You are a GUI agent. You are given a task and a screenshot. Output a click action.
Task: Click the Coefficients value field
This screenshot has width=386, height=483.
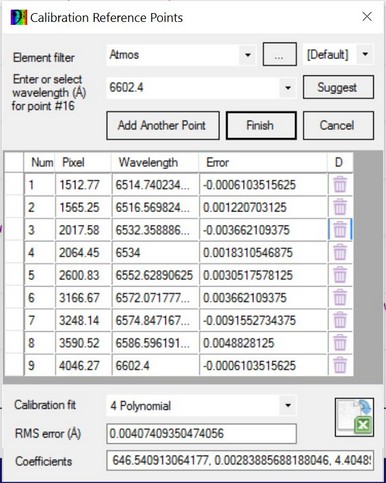click(240, 461)
